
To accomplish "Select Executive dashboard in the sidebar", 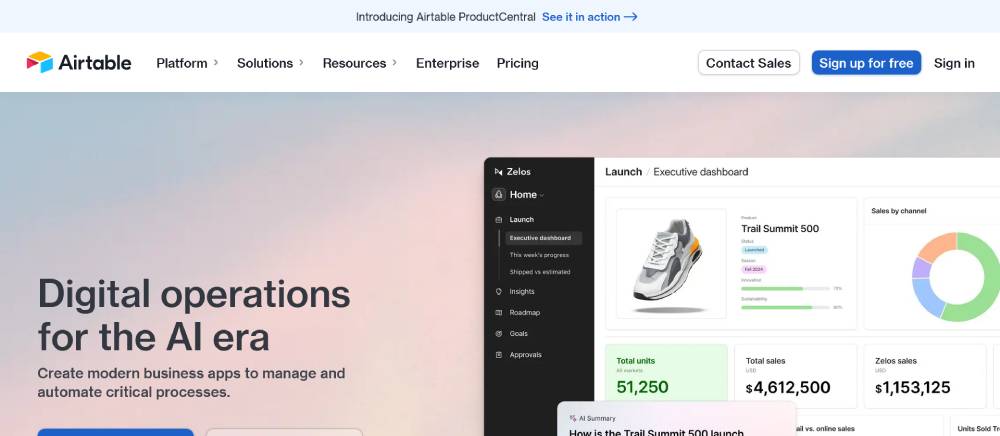I will point(541,238).
